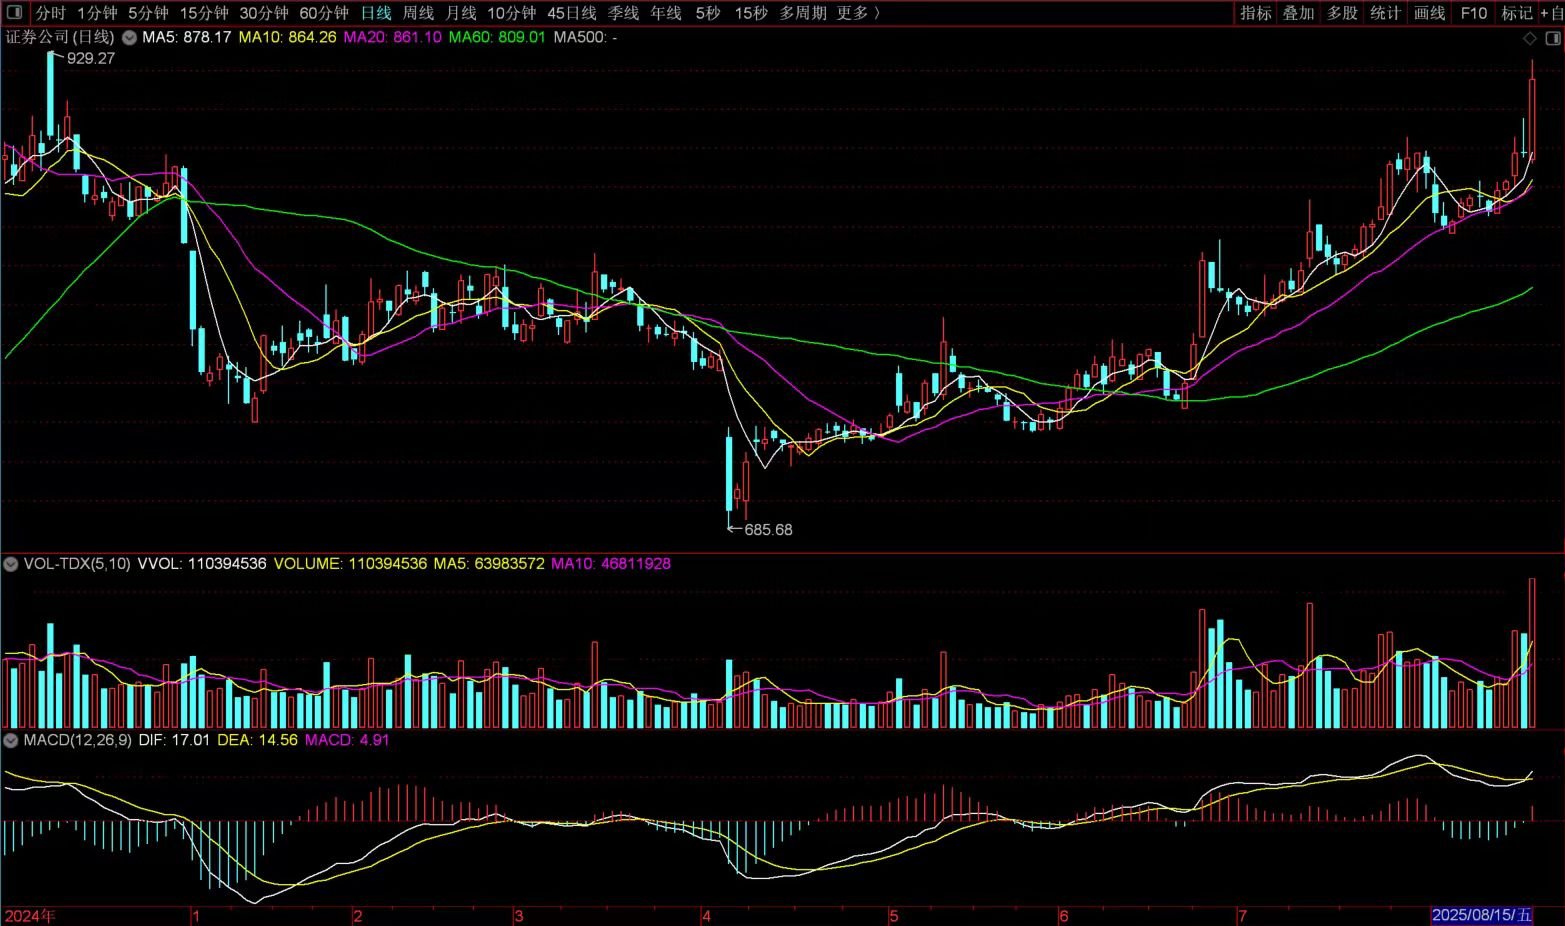Click the MA500 label

pos(585,37)
